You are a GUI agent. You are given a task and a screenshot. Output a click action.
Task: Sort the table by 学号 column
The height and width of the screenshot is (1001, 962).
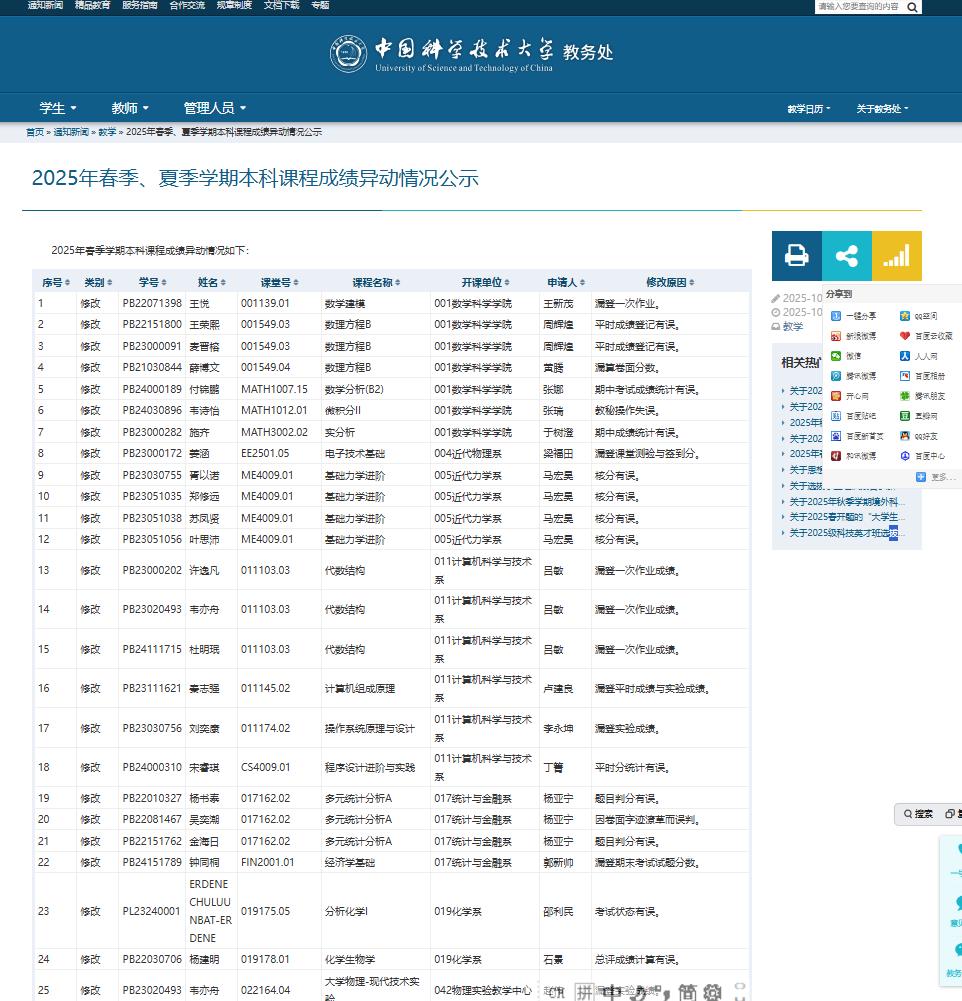point(152,282)
